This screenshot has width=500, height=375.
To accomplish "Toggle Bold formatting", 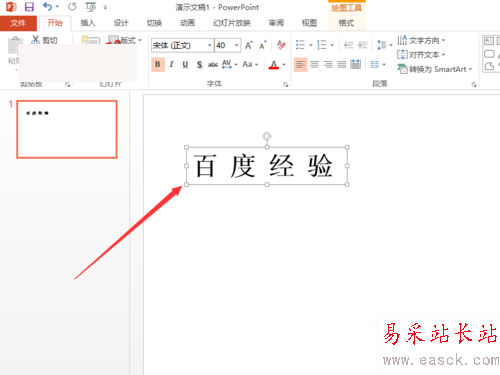I will point(158,64).
